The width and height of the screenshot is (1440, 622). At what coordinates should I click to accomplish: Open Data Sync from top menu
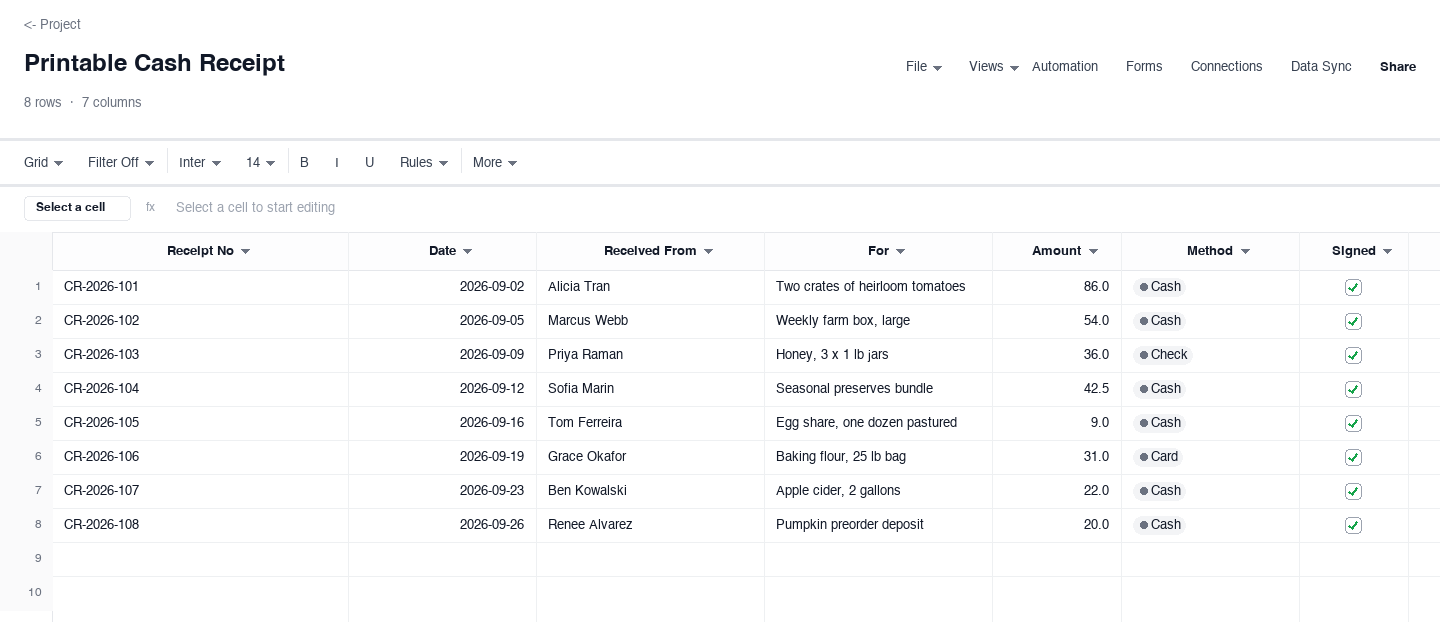click(1321, 67)
